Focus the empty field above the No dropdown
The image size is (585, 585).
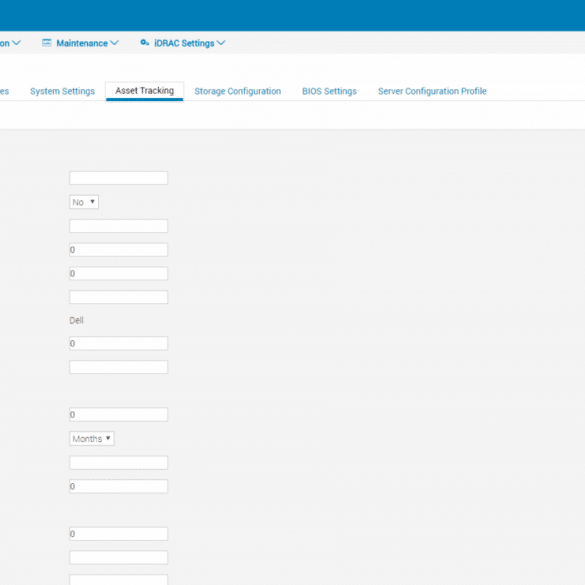119,178
